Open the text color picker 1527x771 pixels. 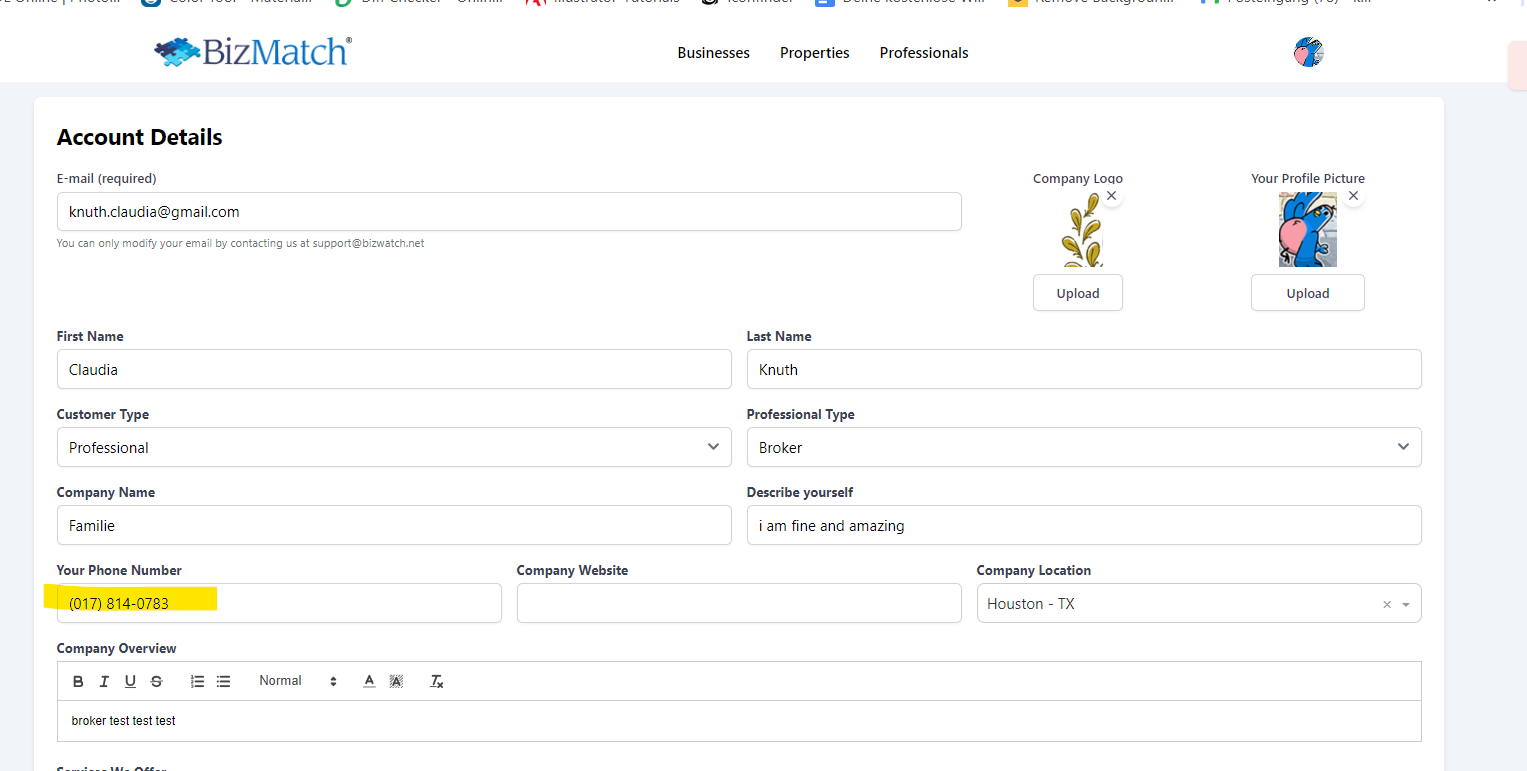369,681
